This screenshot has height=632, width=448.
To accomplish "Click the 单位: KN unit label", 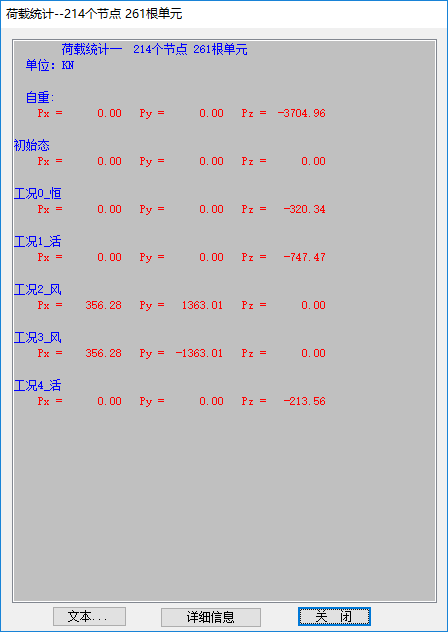I will [x=50, y=65].
